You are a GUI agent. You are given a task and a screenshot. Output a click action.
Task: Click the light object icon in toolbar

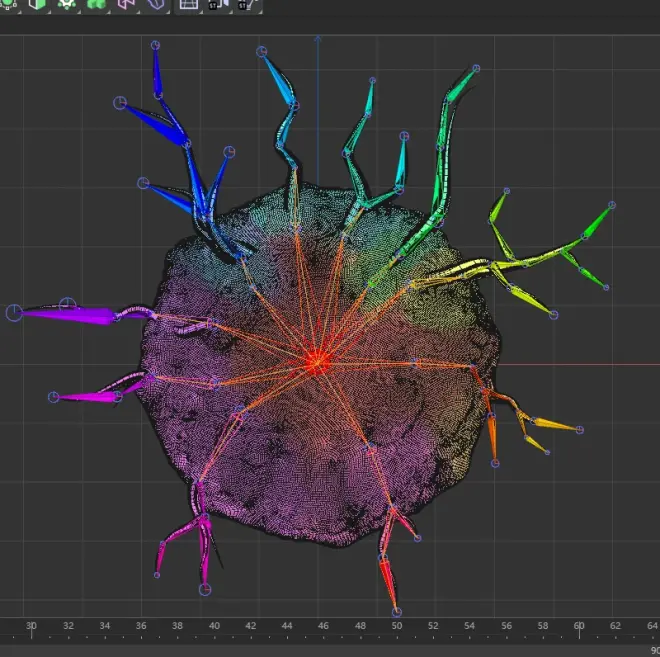(247, 4)
